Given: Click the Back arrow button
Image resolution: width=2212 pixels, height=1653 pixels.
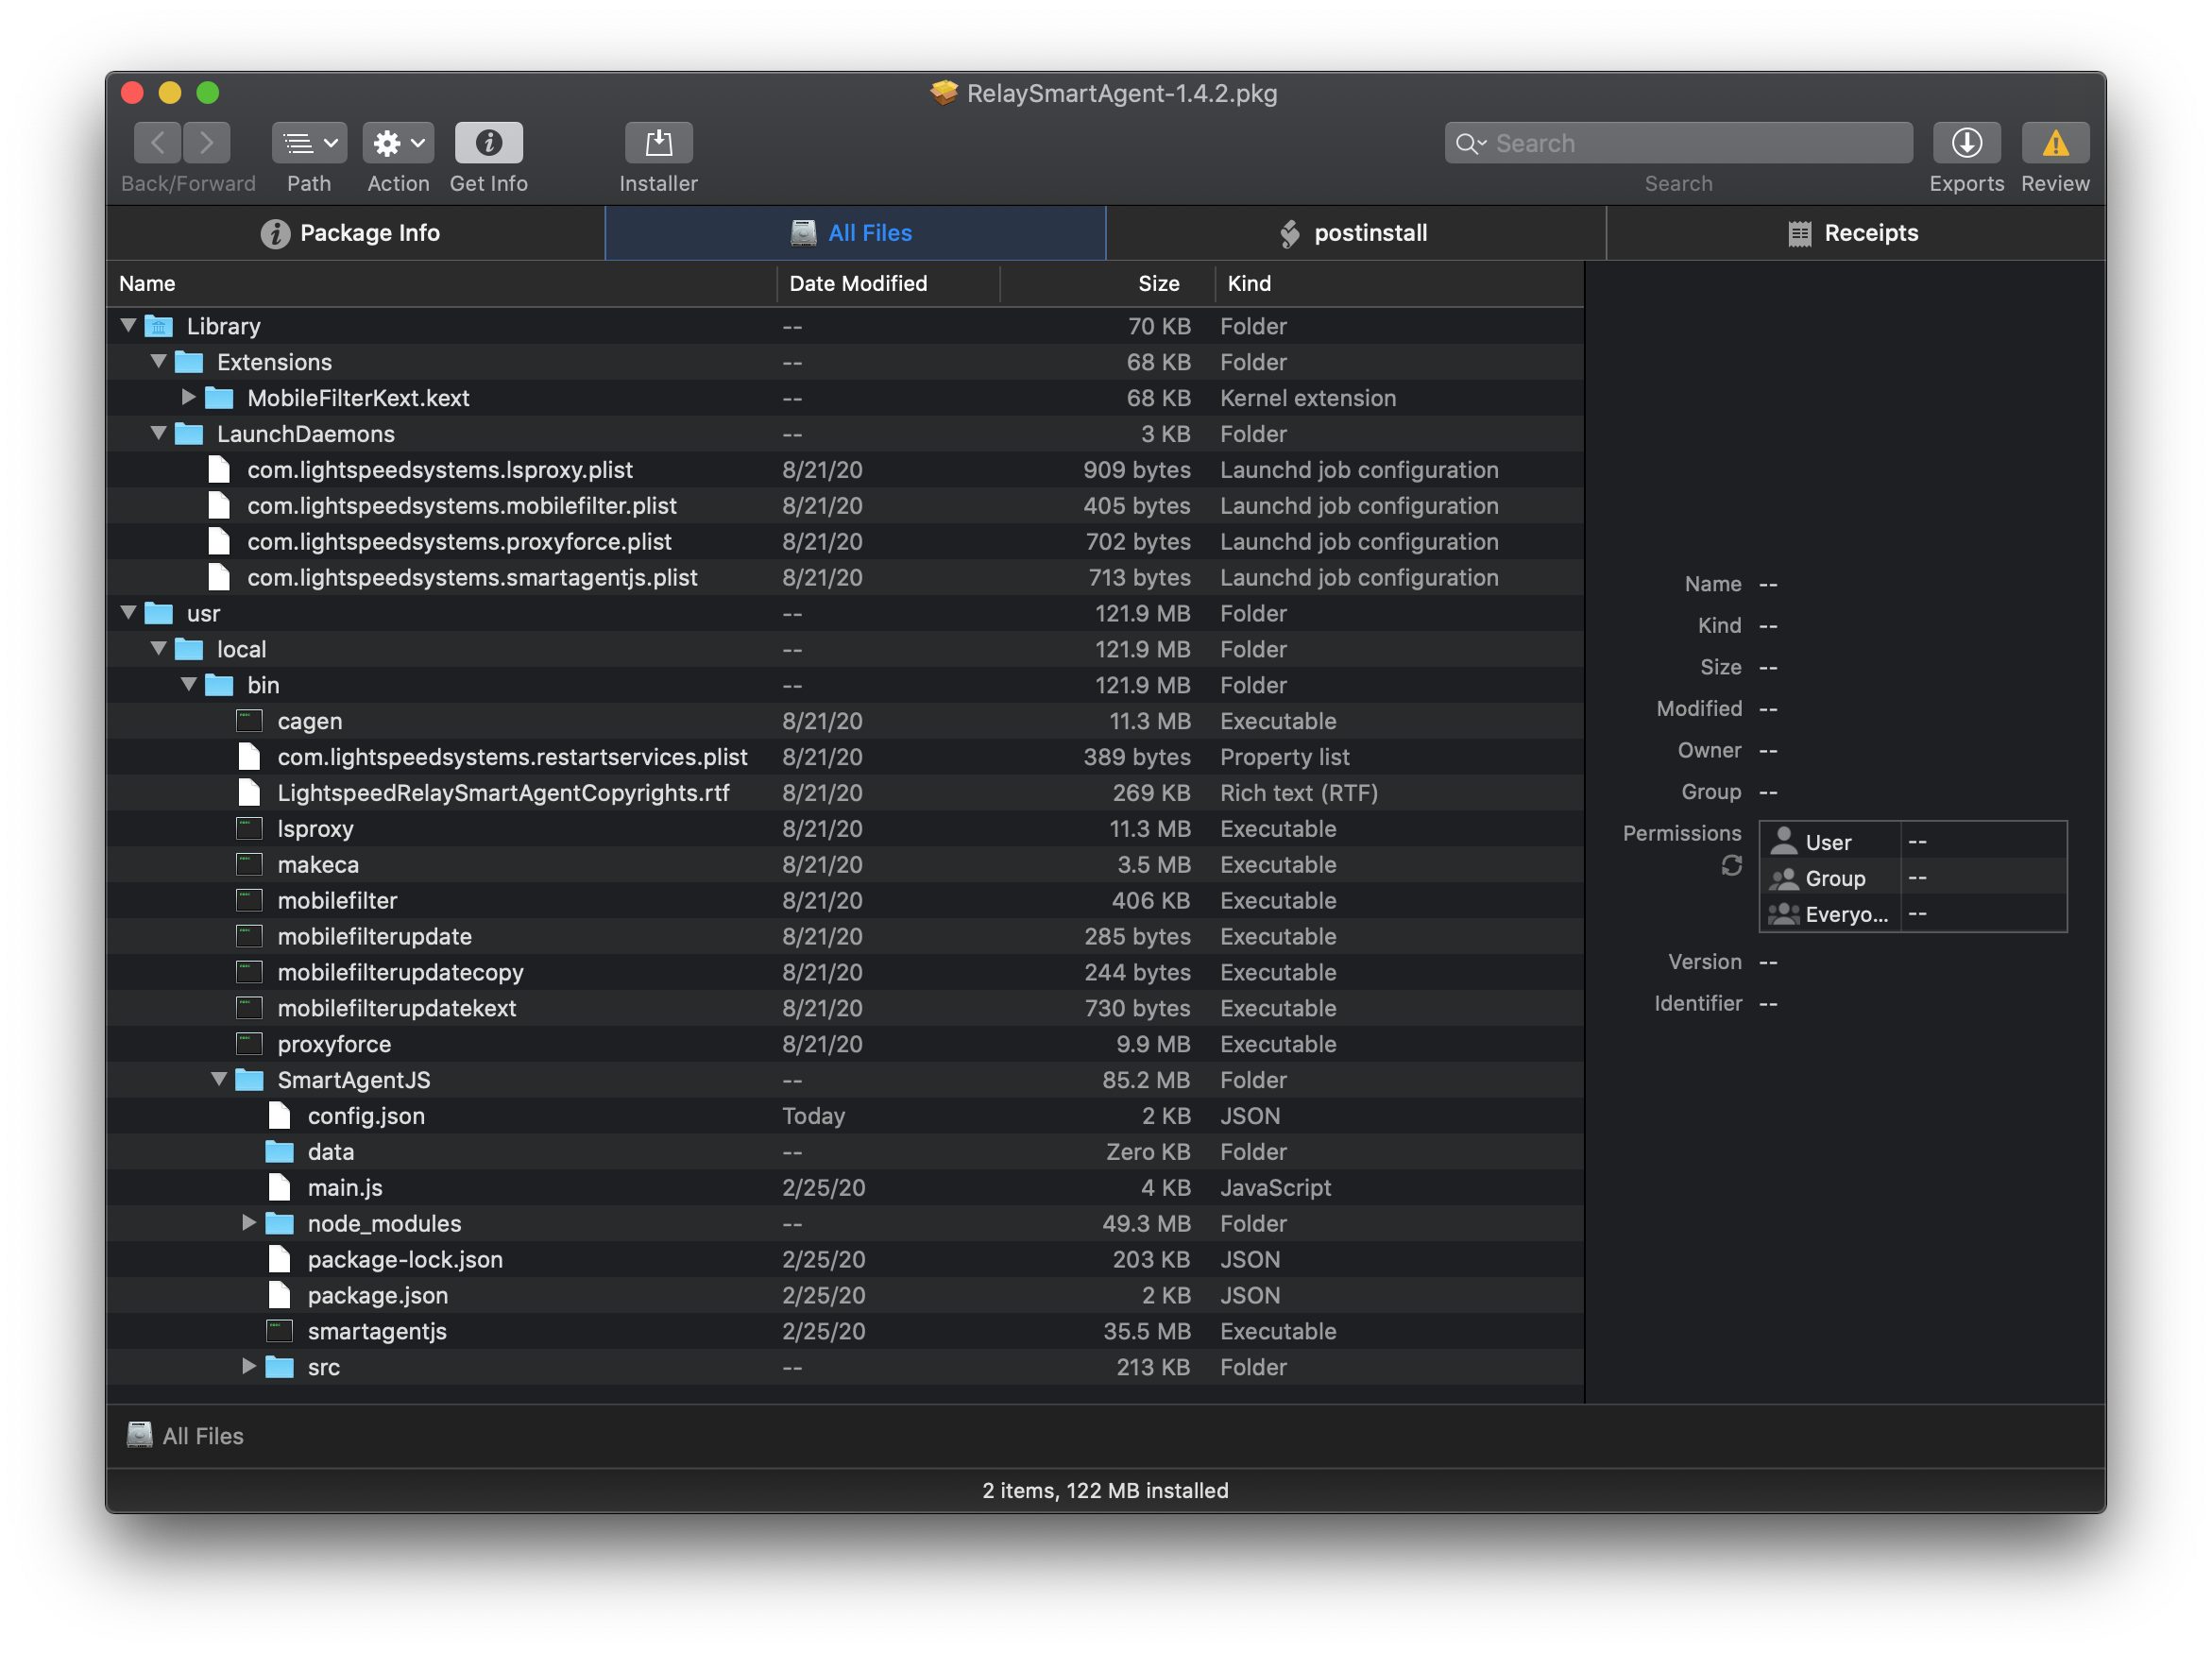Looking at the screenshot, I should 158,143.
